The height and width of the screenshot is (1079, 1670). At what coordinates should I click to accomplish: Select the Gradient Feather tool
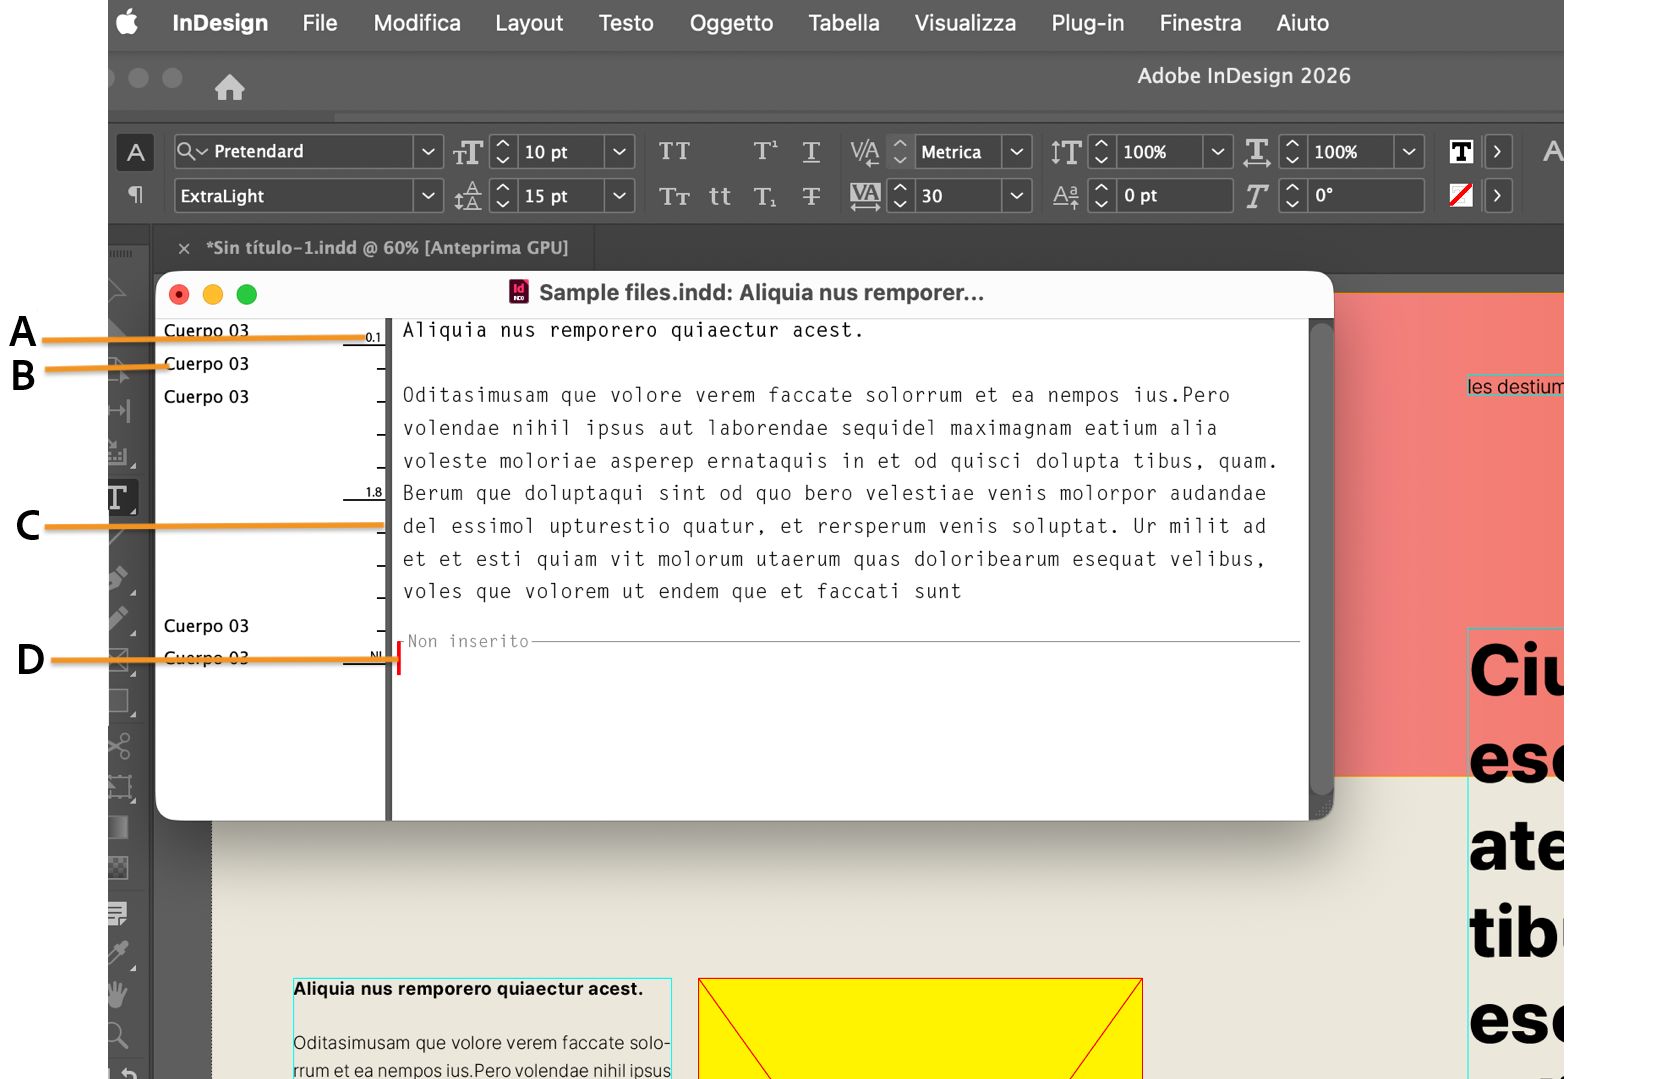point(118,867)
